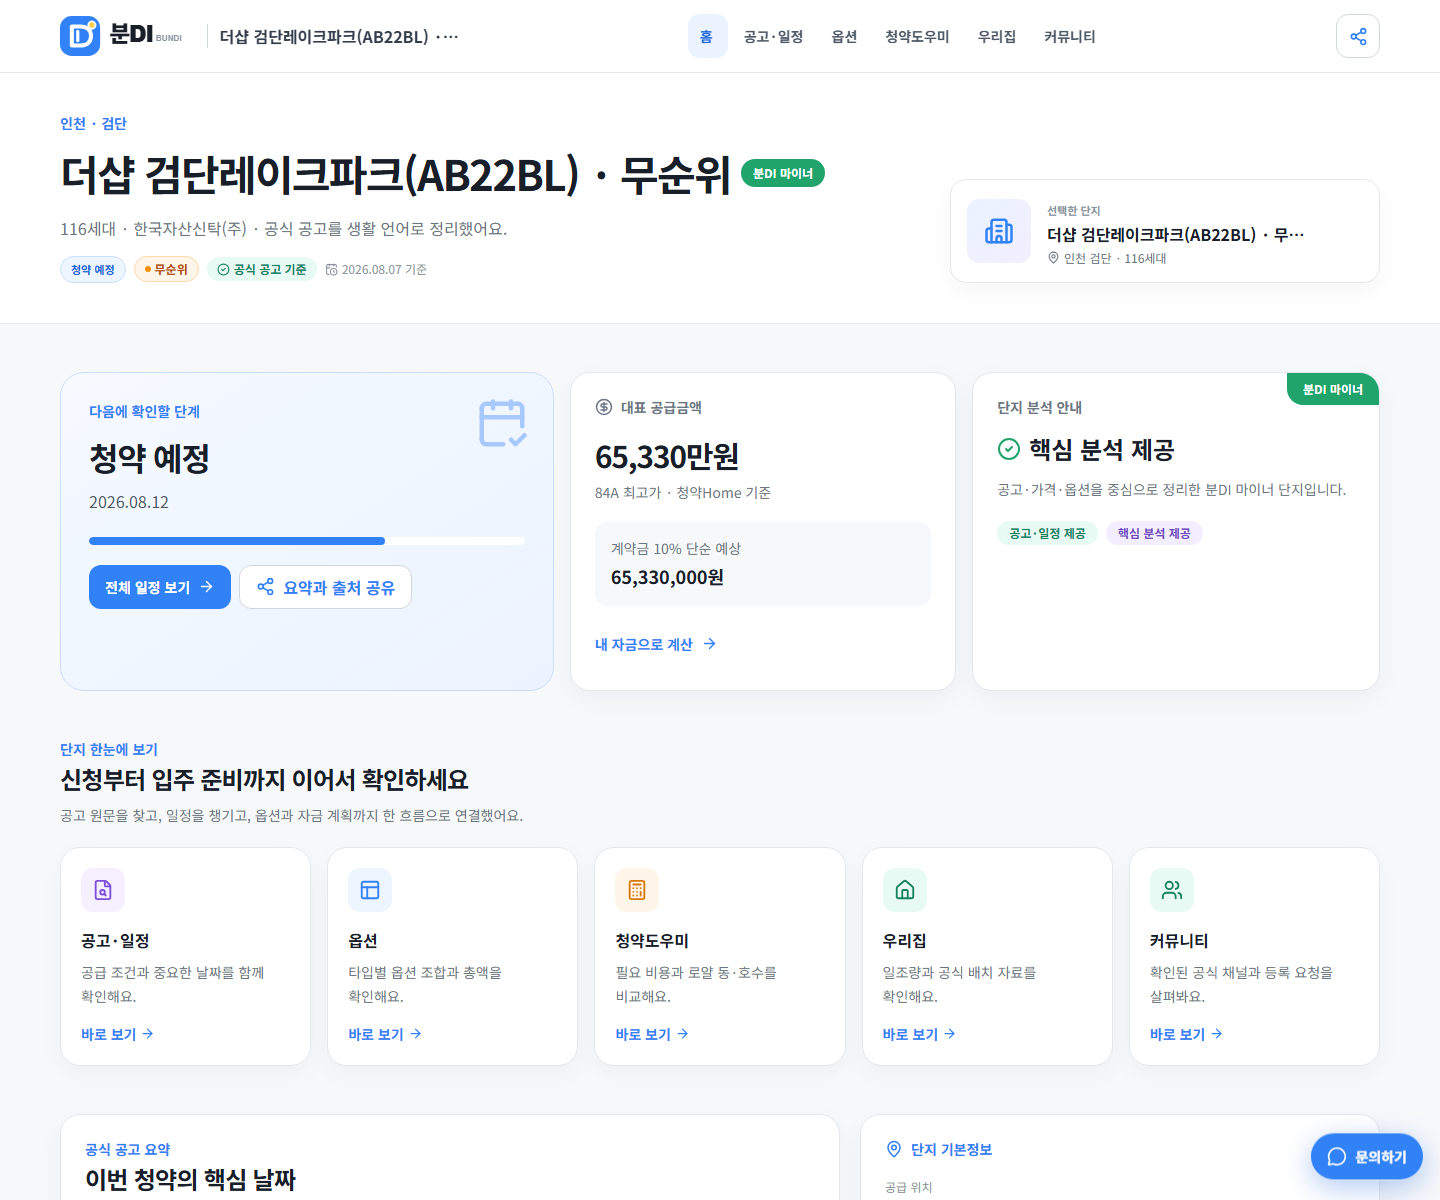
Task: Click the 요약과 출처 공유 button
Action: 325,587
